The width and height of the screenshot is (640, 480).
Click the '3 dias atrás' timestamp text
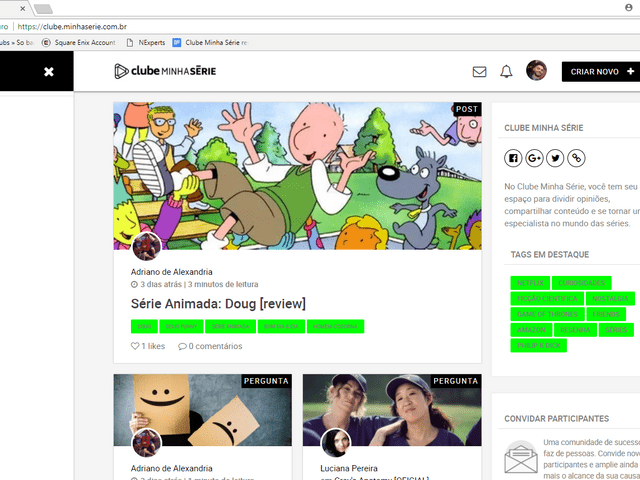point(161,284)
